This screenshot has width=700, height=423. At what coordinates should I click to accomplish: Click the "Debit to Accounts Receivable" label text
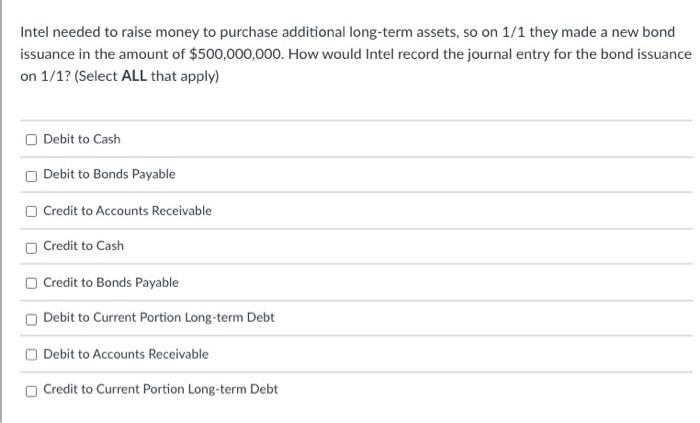(126, 354)
